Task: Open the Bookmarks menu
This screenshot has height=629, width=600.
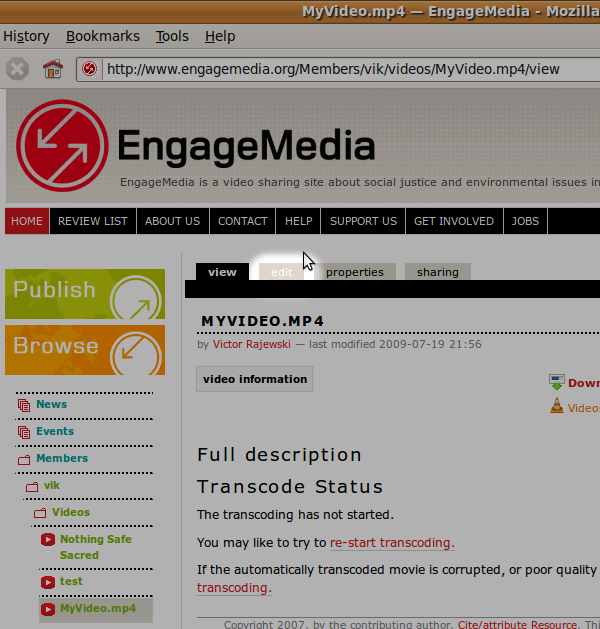Action: tap(103, 37)
